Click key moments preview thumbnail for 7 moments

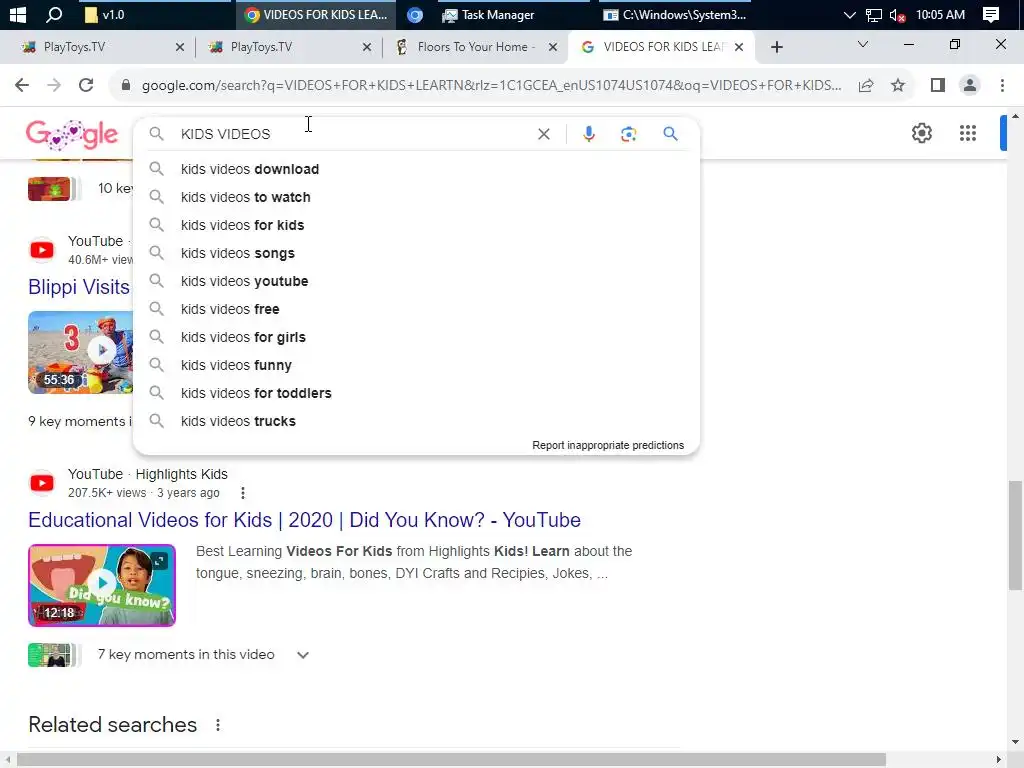pos(54,655)
